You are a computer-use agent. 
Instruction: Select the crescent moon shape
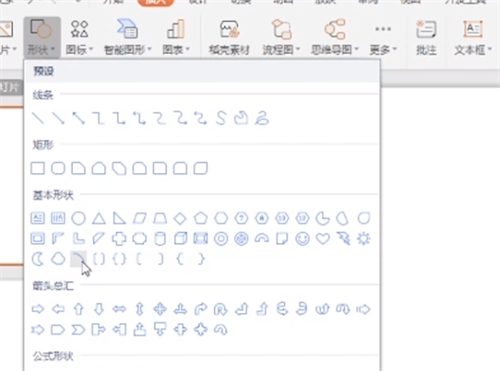click(x=38, y=259)
